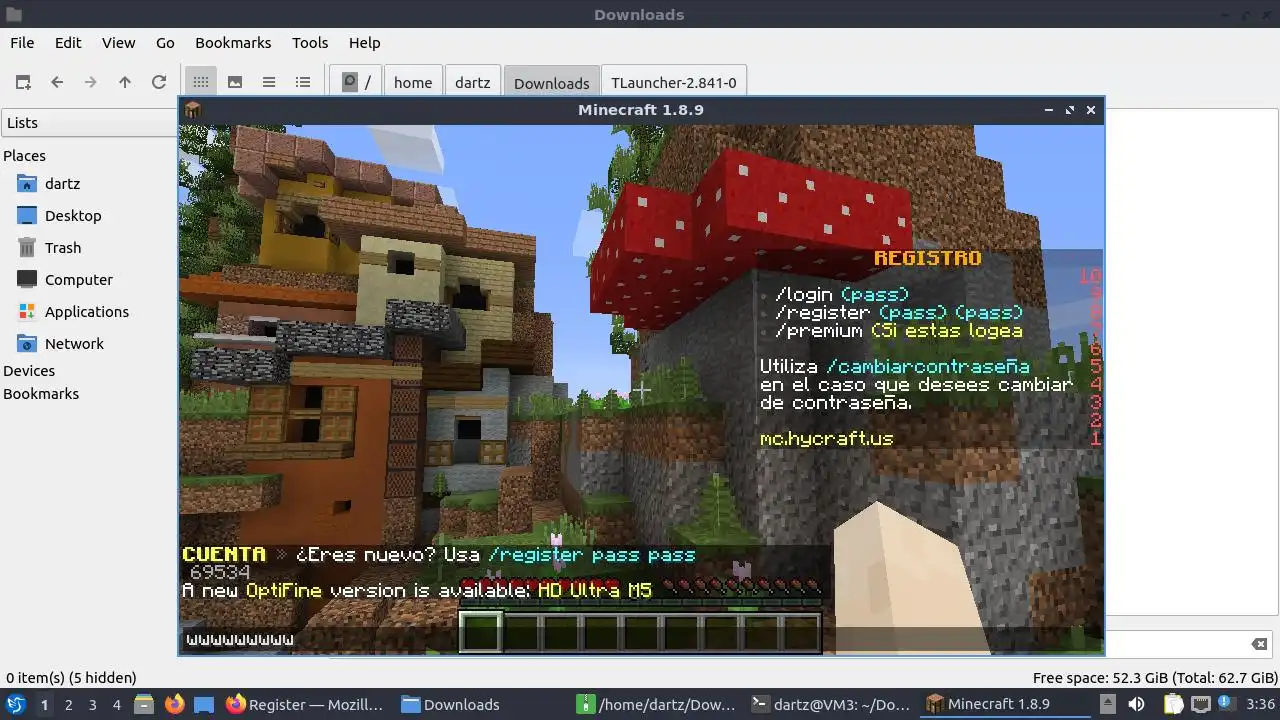Go forward to next folder
Image resolution: width=1280 pixels, height=720 pixels.
click(x=91, y=82)
